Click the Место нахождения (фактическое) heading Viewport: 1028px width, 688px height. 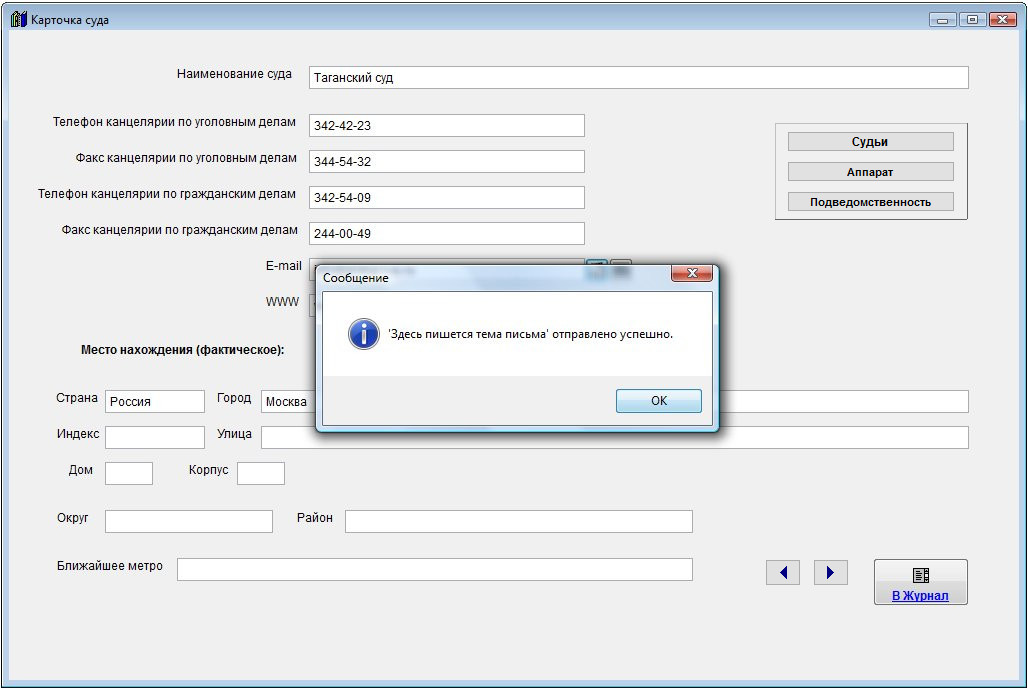click(x=182, y=350)
